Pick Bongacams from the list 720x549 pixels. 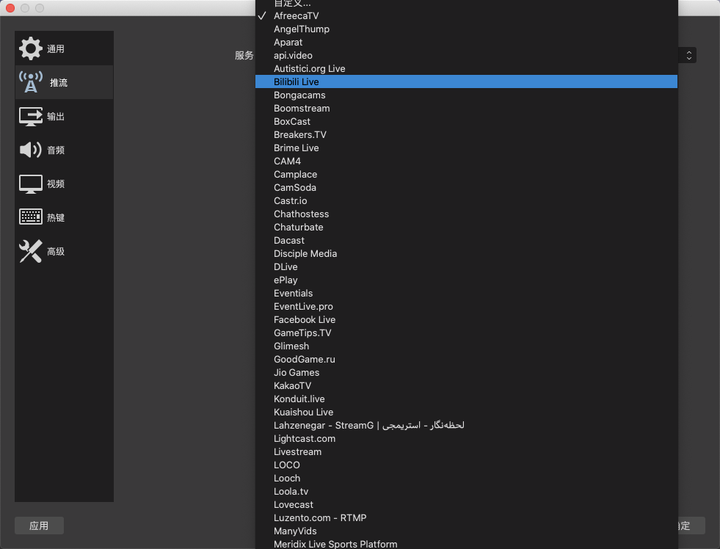466,95
